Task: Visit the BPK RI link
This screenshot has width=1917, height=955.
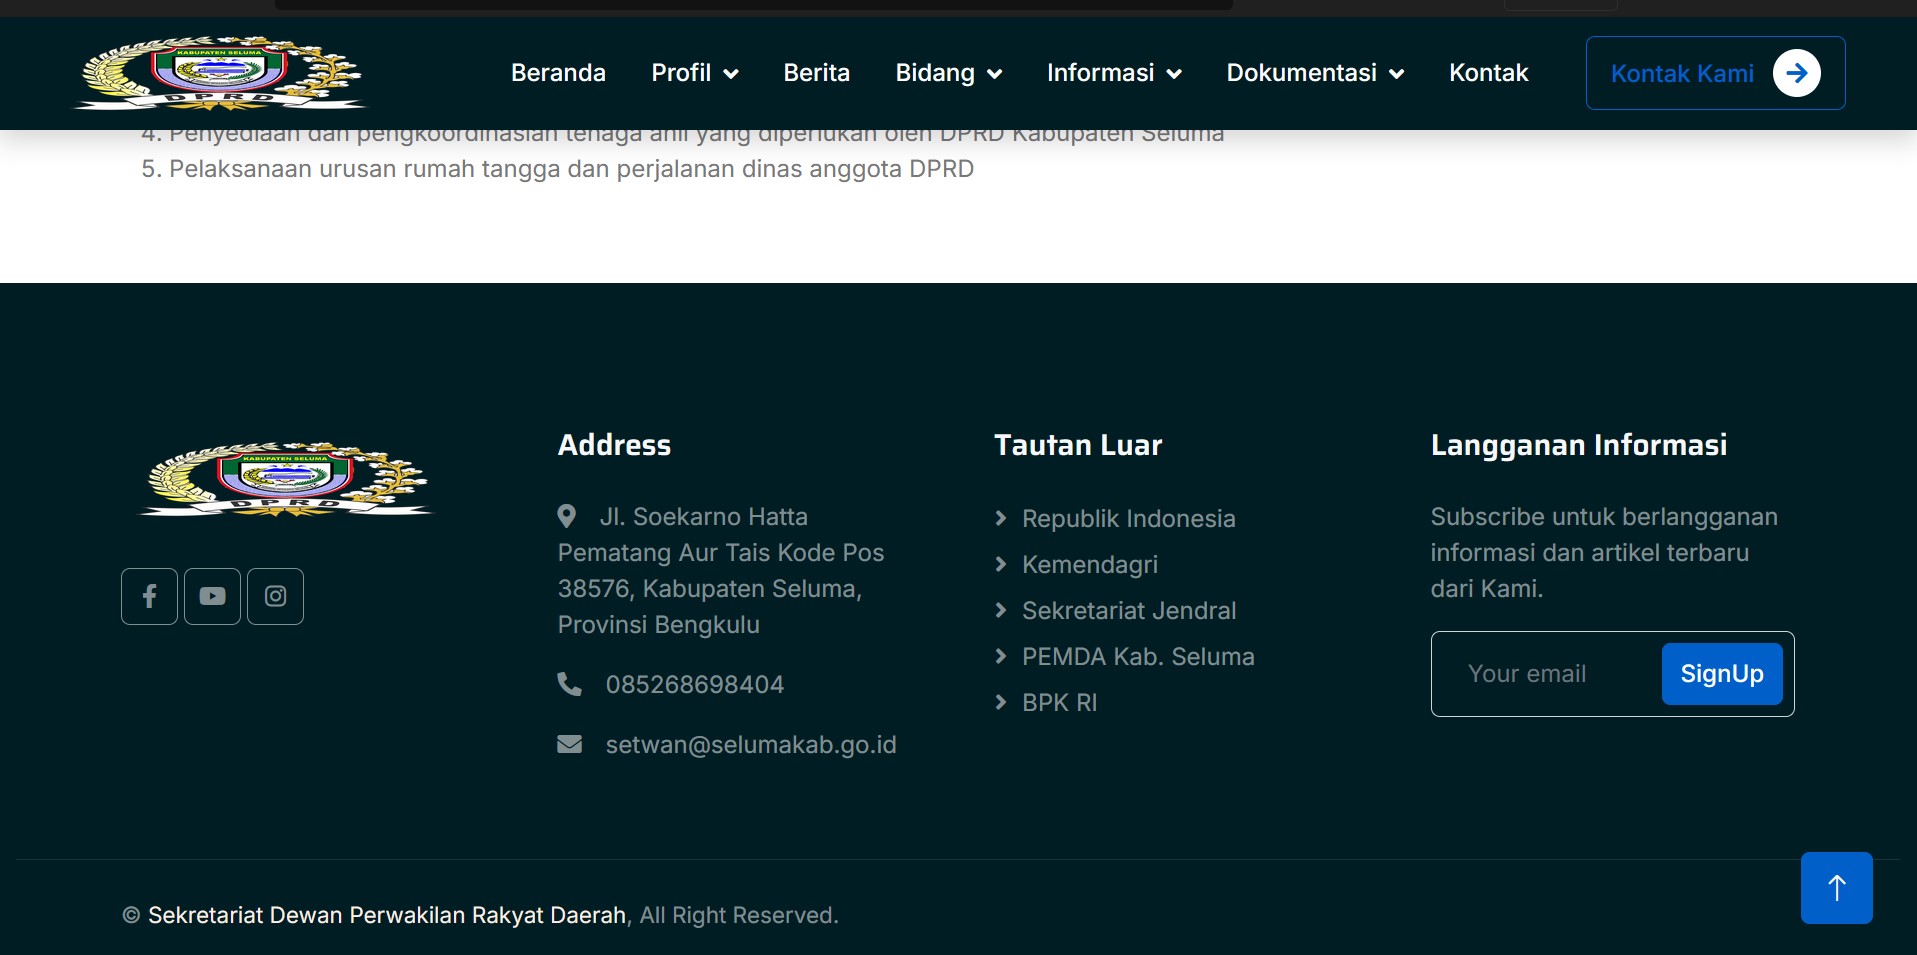Action: coord(1059,703)
